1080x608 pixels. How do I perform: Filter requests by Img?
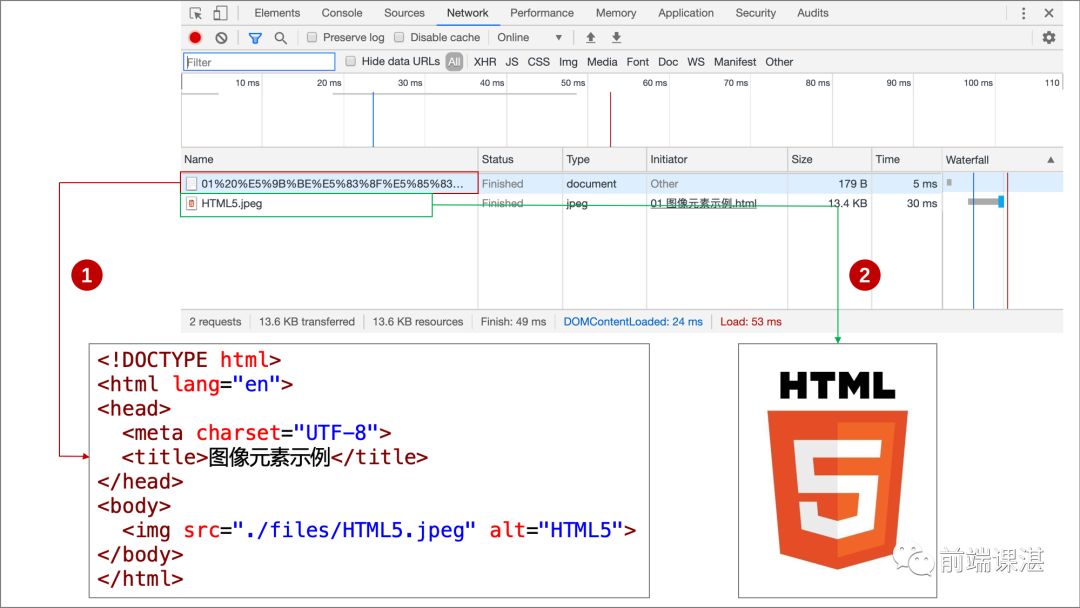[568, 62]
